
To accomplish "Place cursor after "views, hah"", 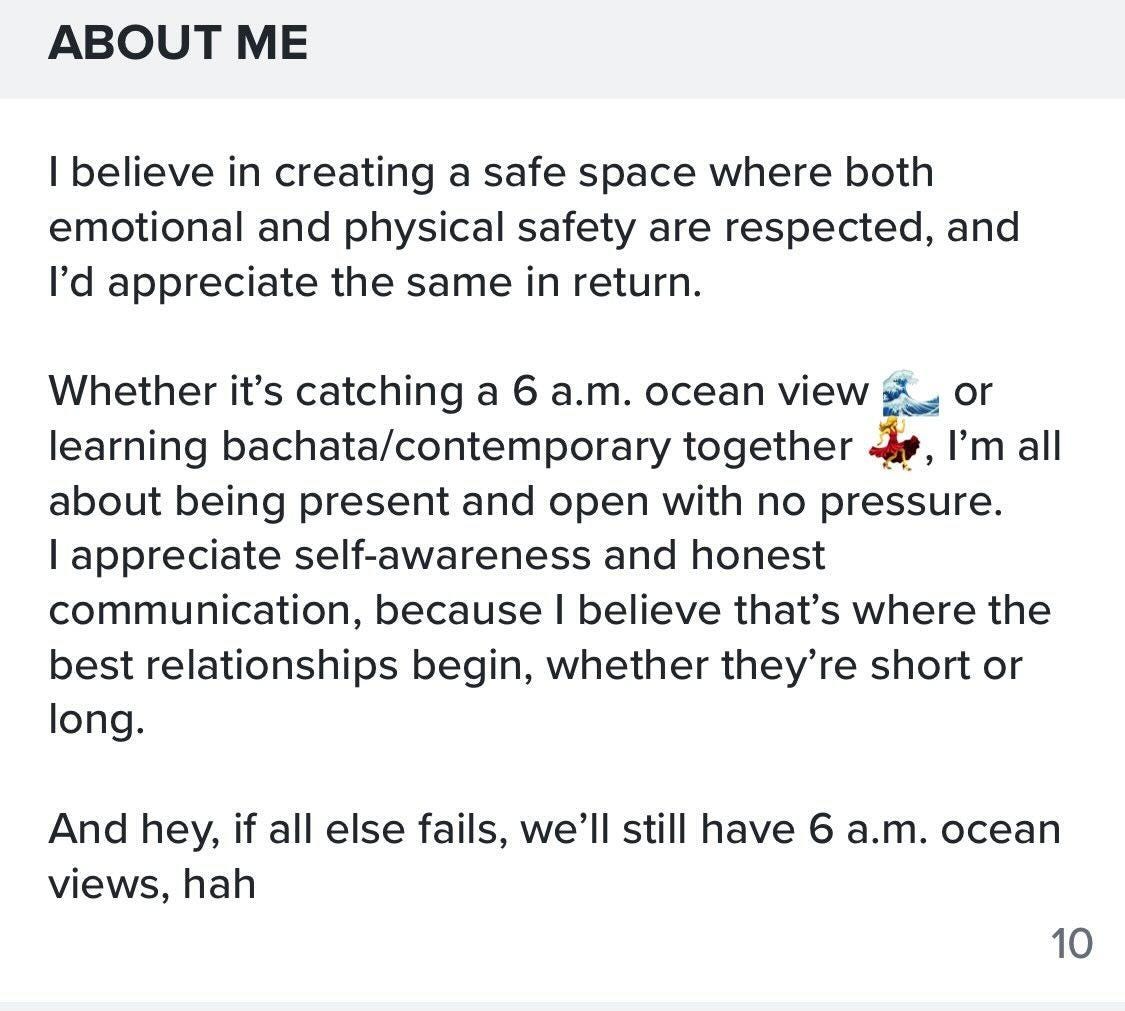I will [x=257, y=884].
